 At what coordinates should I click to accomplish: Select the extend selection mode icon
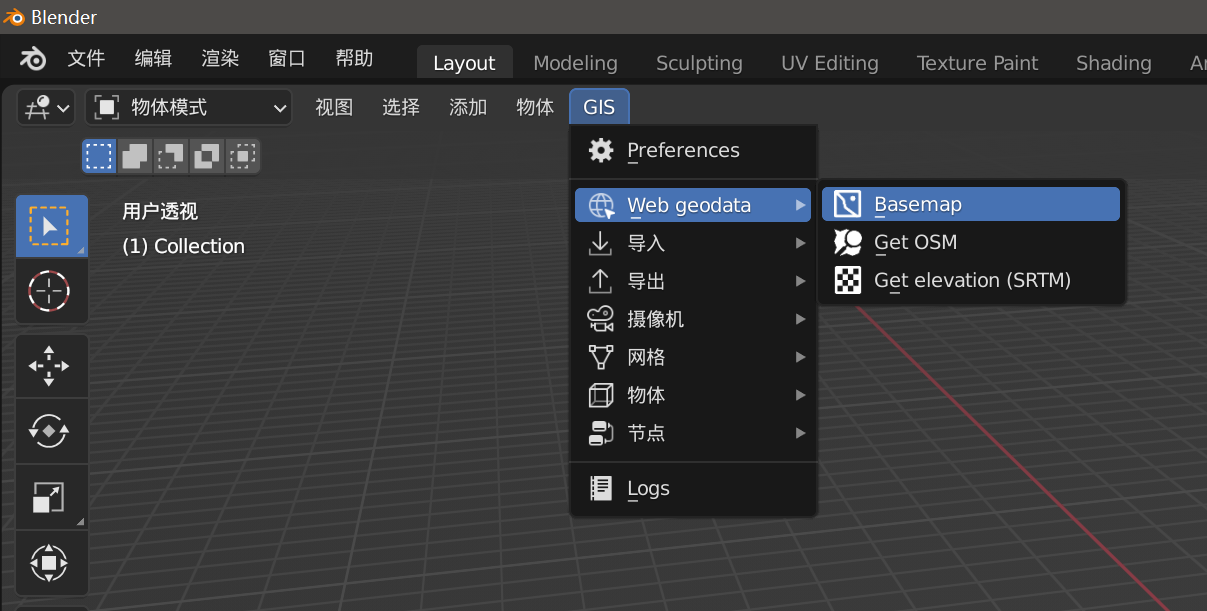click(135, 156)
